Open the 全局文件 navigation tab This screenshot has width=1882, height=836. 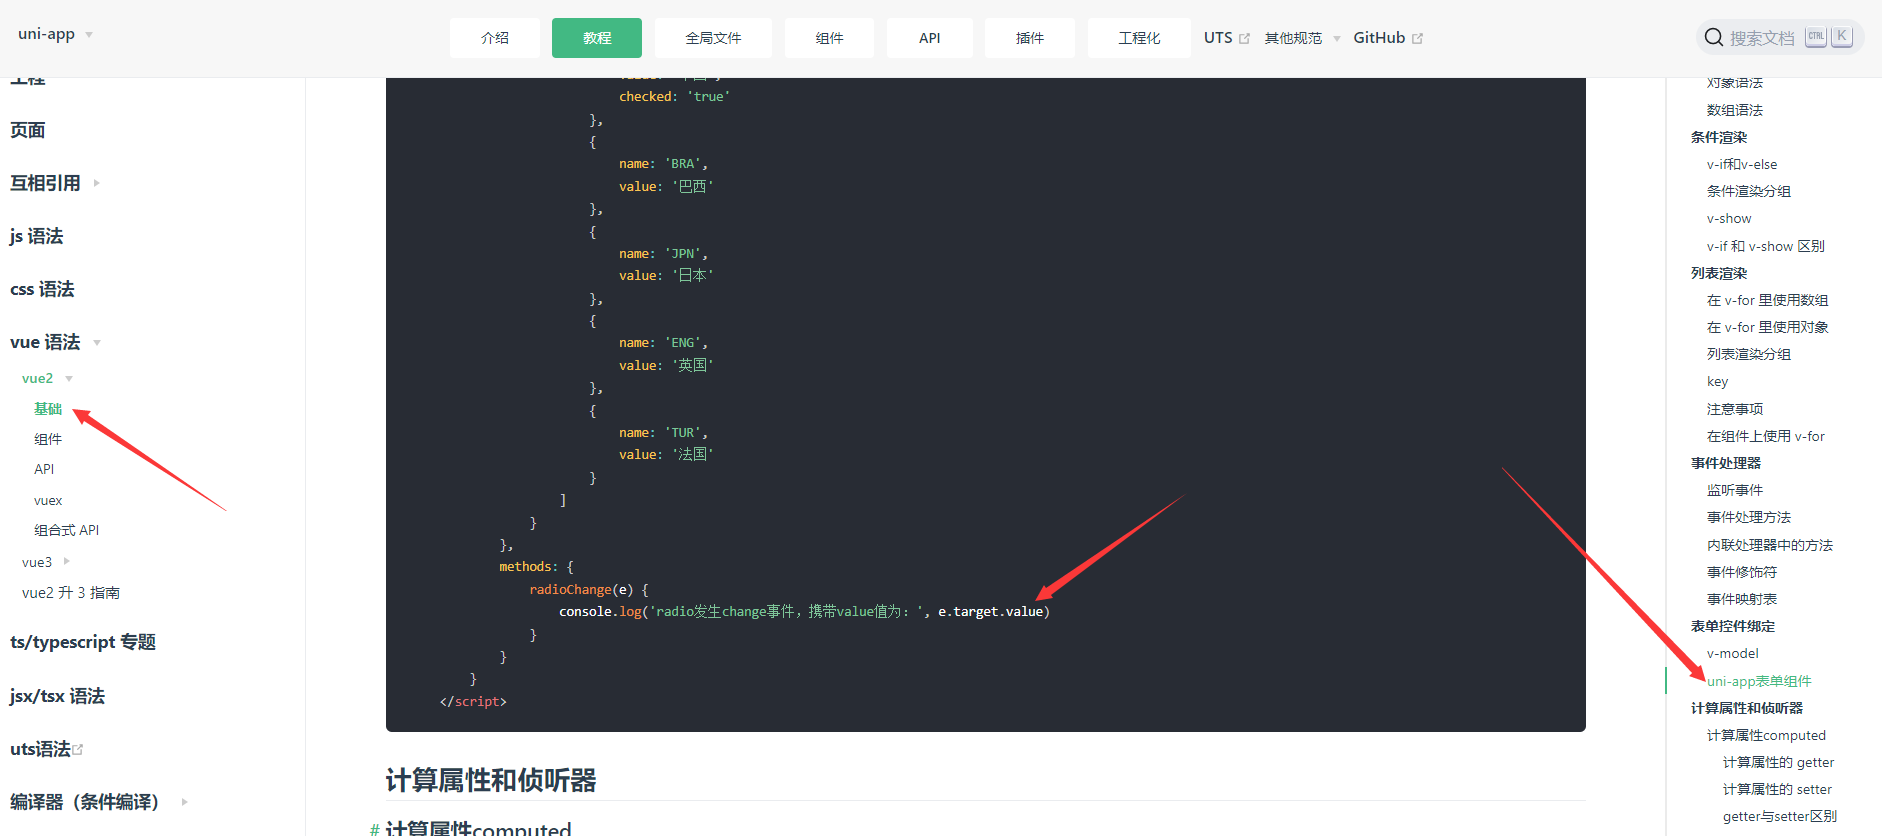pos(713,38)
